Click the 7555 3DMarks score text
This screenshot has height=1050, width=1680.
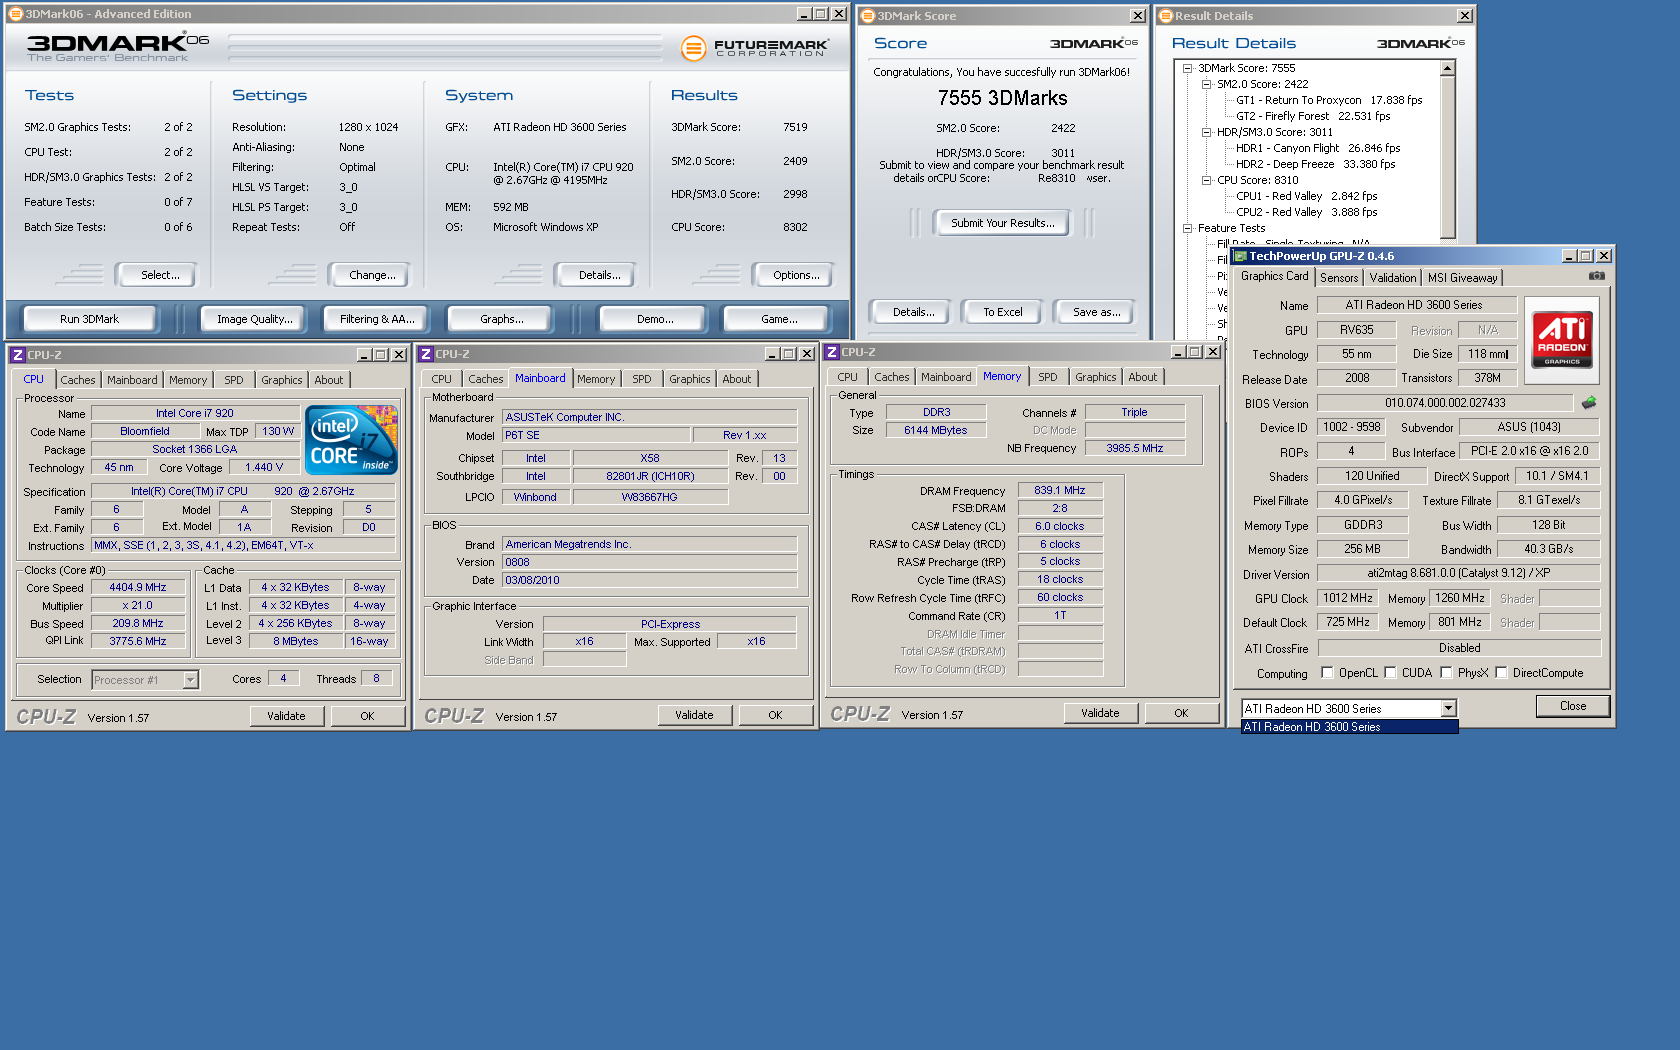(x=1002, y=98)
